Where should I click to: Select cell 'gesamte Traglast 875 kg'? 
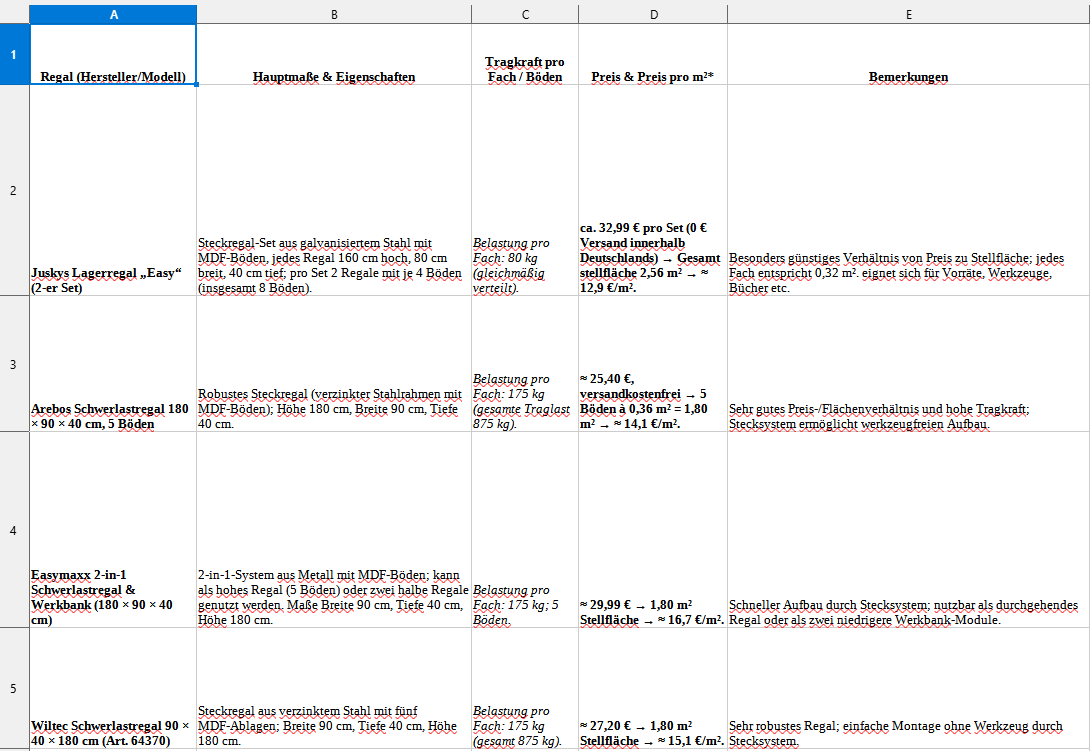pos(525,364)
